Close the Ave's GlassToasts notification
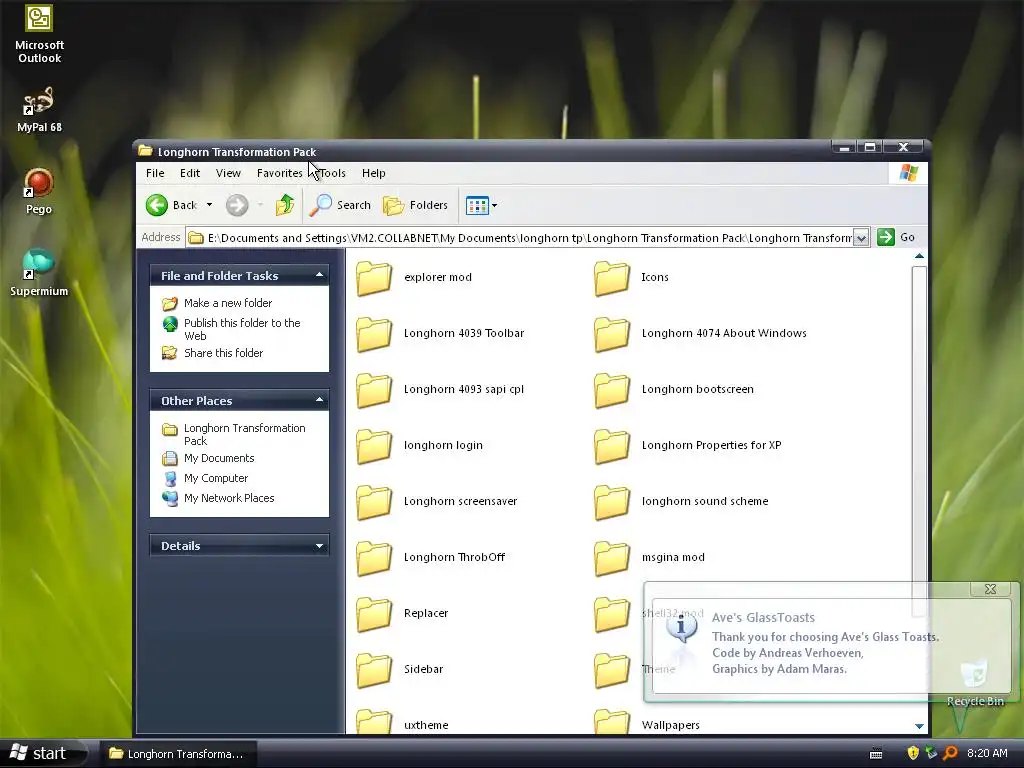The width and height of the screenshot is (1024, 768). [x=990, y=589]
